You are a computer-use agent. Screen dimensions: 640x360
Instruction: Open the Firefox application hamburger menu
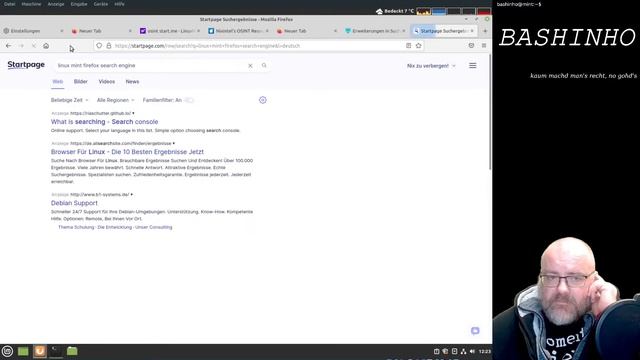click(484, 46)
